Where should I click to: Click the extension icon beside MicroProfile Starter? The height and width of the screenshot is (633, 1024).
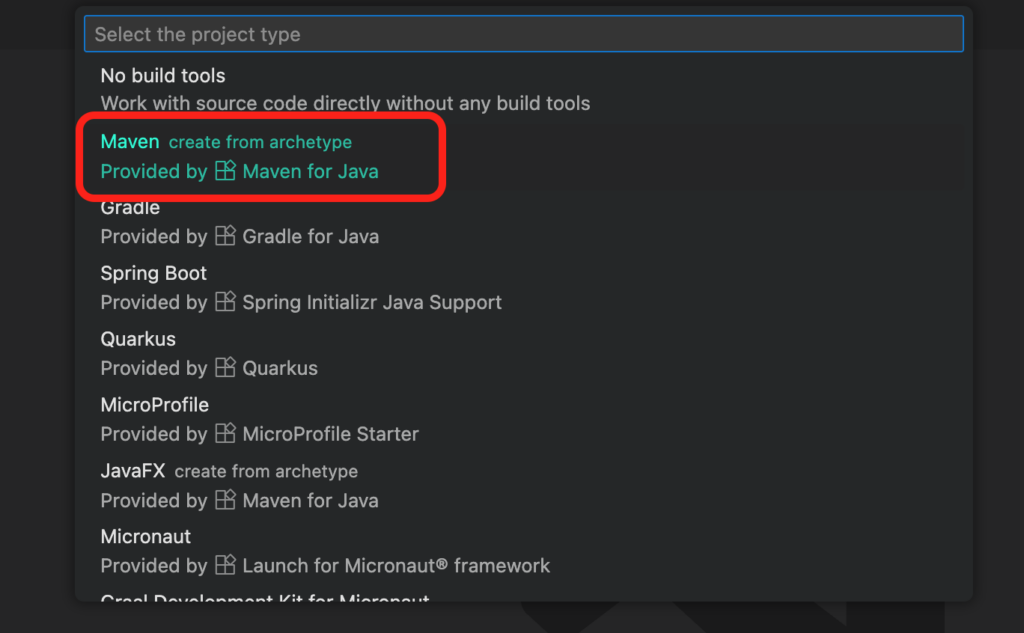click(x=225, y=433)
